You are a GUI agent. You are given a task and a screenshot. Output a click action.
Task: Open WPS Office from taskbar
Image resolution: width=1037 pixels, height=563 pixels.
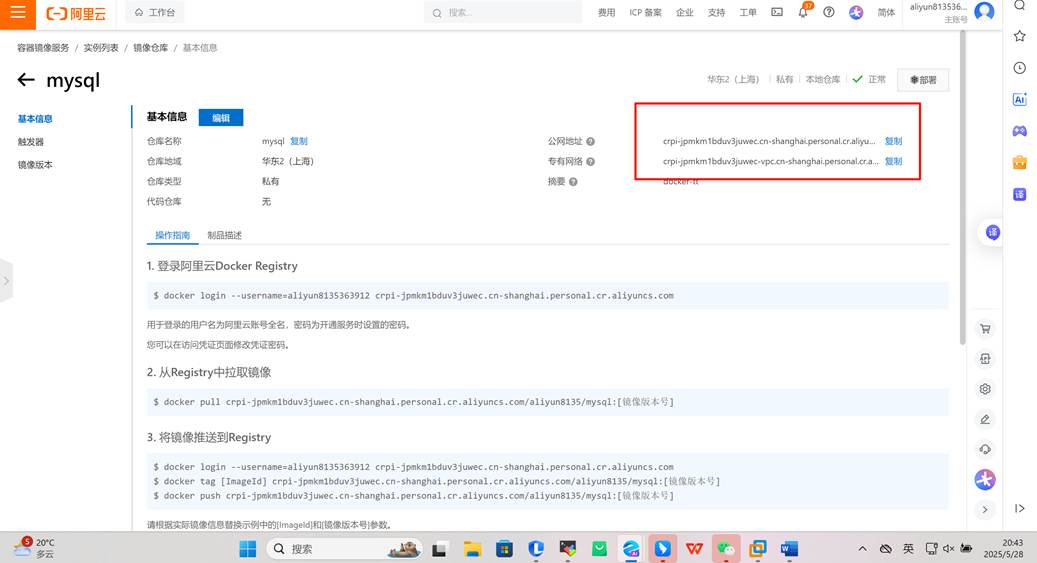[694, 548]
